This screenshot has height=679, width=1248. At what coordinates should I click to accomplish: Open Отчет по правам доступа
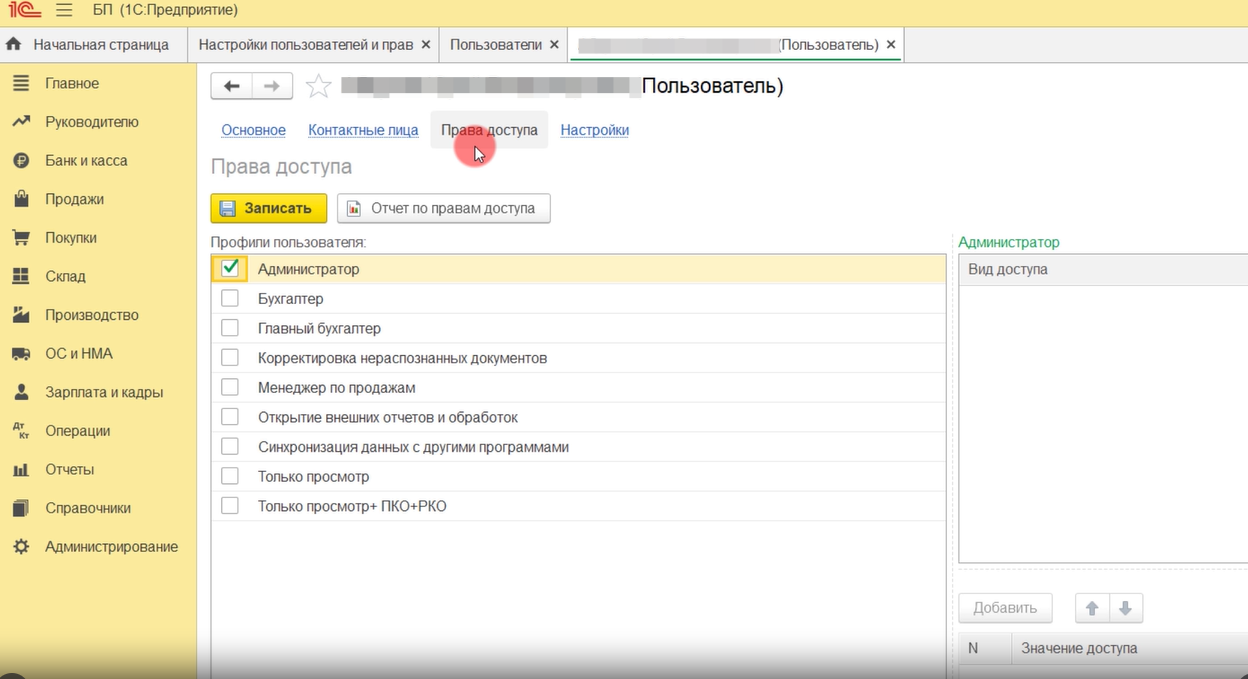tap(443, 208)
